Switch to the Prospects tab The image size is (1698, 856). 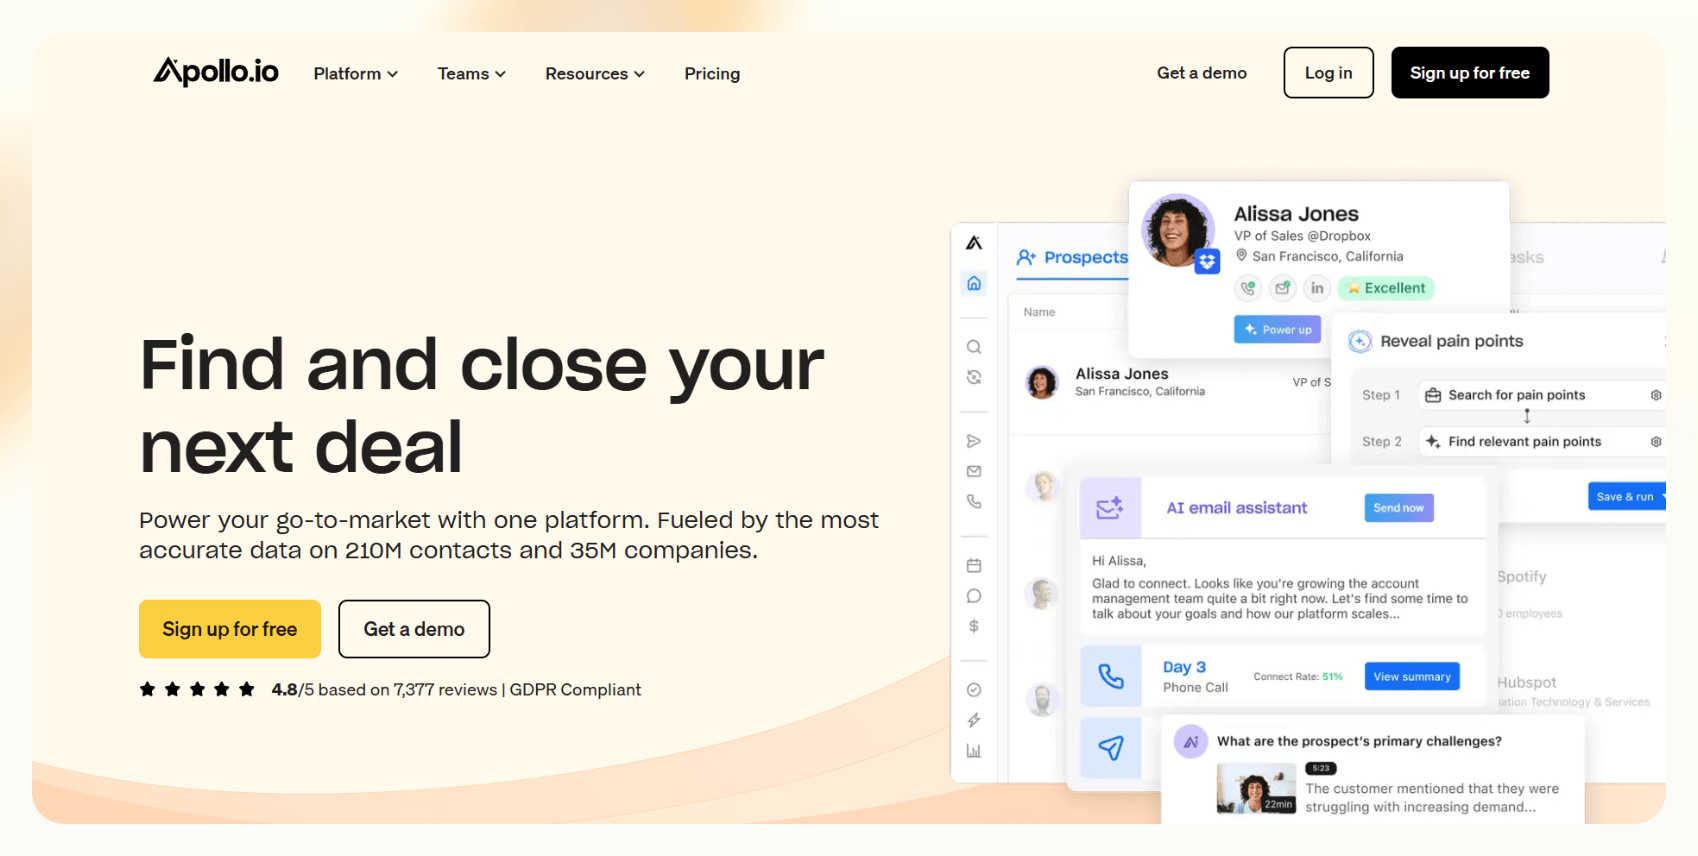tap(1072, 257)
